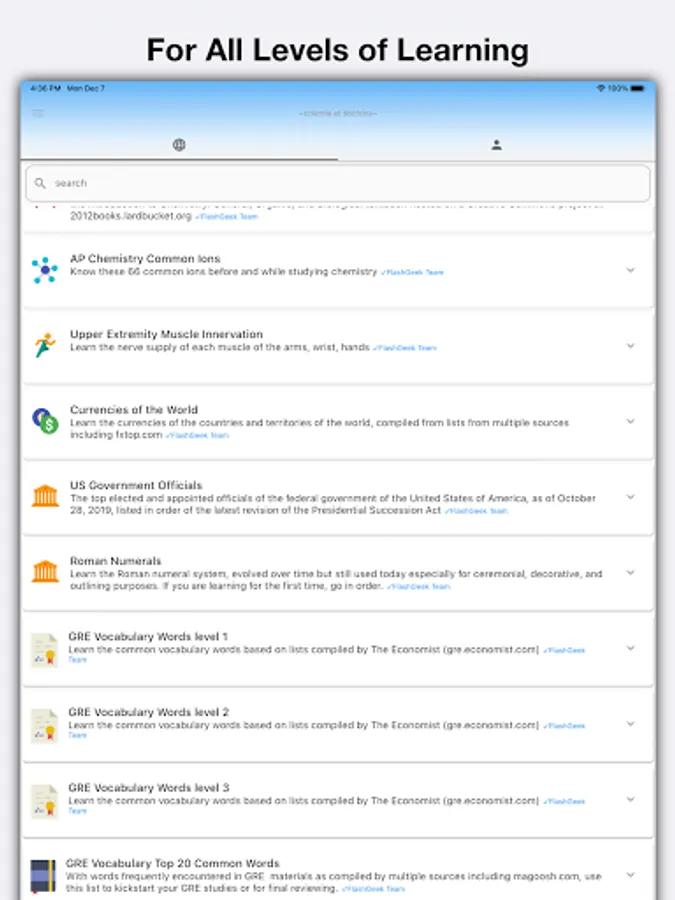The image size is (675, 900).
Task: Select the Currencies of the World title
Action: 134,410
